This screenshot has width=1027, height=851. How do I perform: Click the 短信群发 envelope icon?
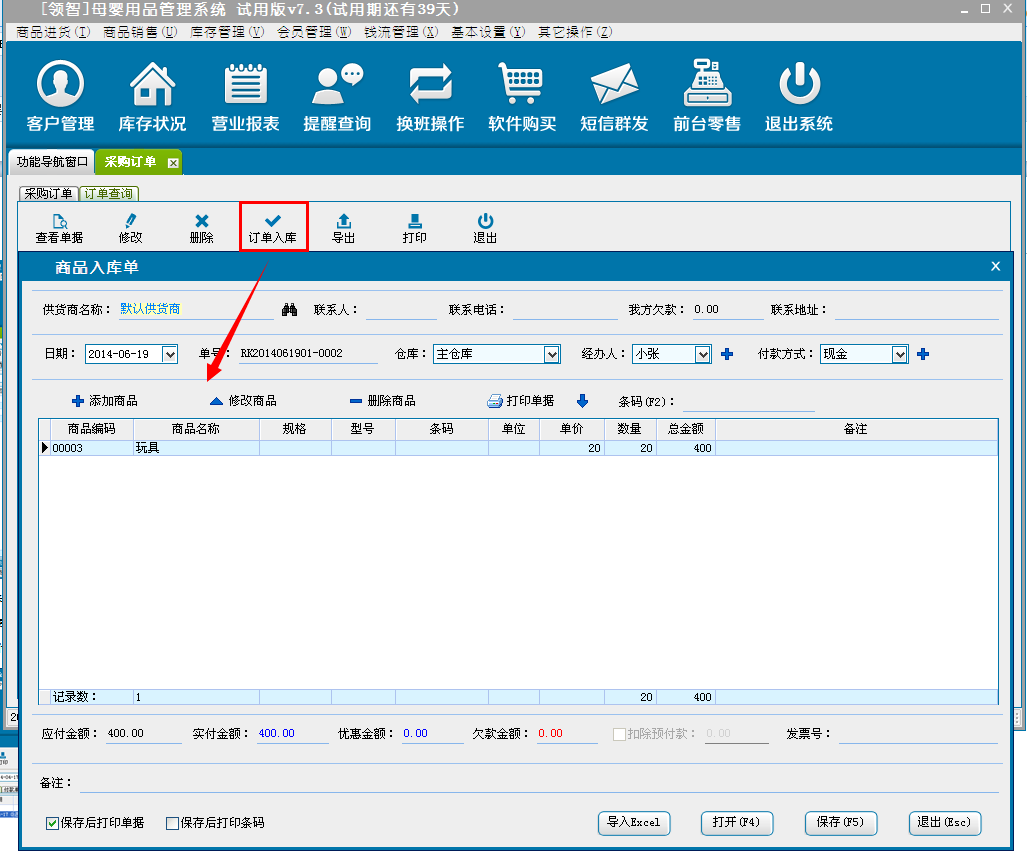click(614, 85)
